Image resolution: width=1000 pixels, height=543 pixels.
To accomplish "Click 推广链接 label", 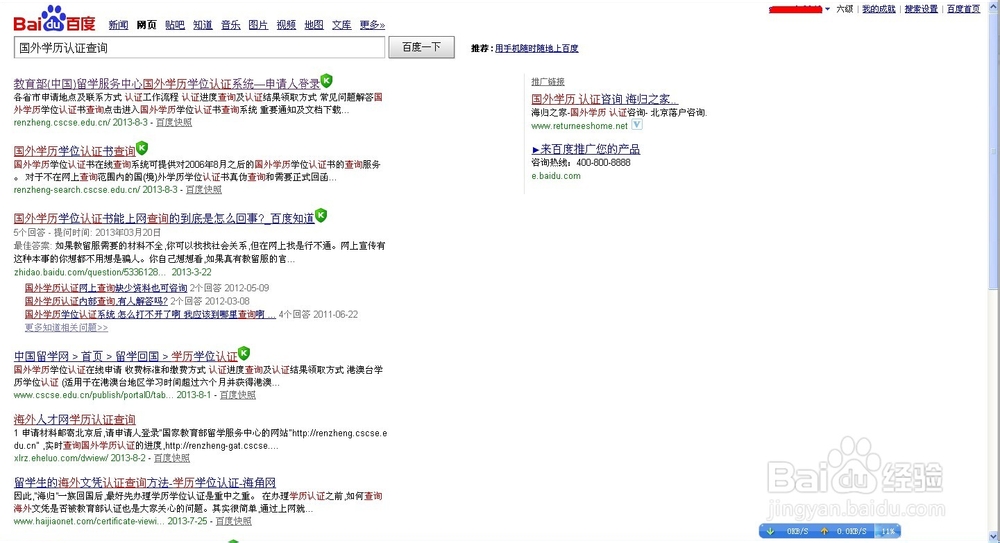I will click(548, 82).
